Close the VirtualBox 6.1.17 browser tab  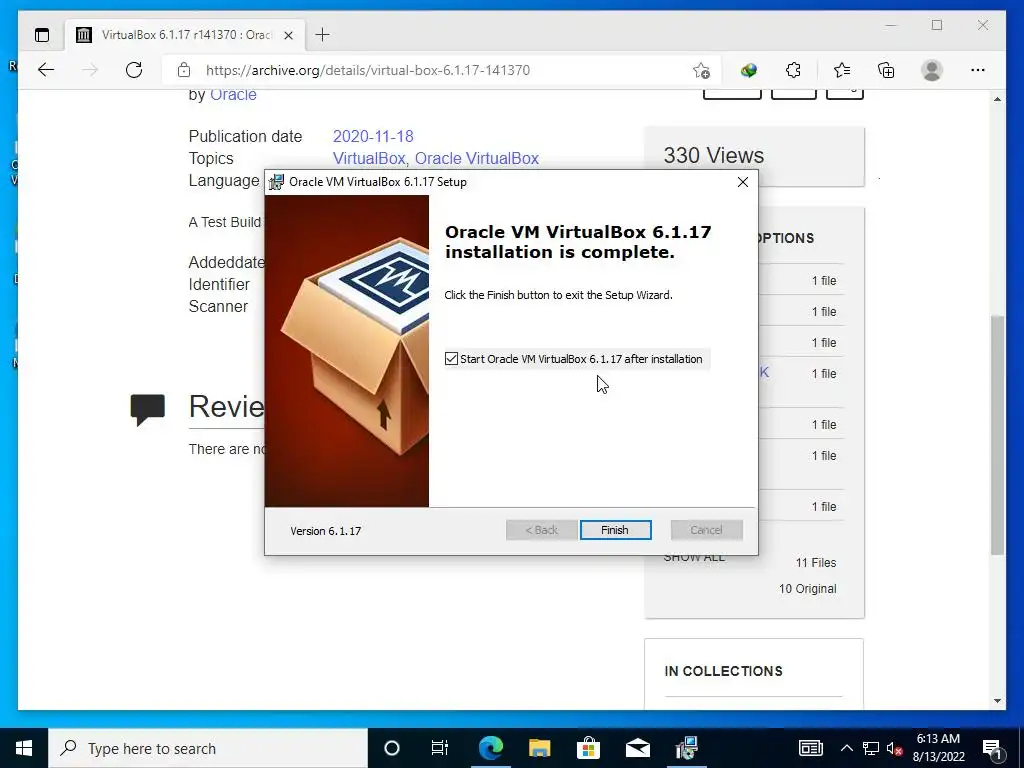(x=289, y=35)
